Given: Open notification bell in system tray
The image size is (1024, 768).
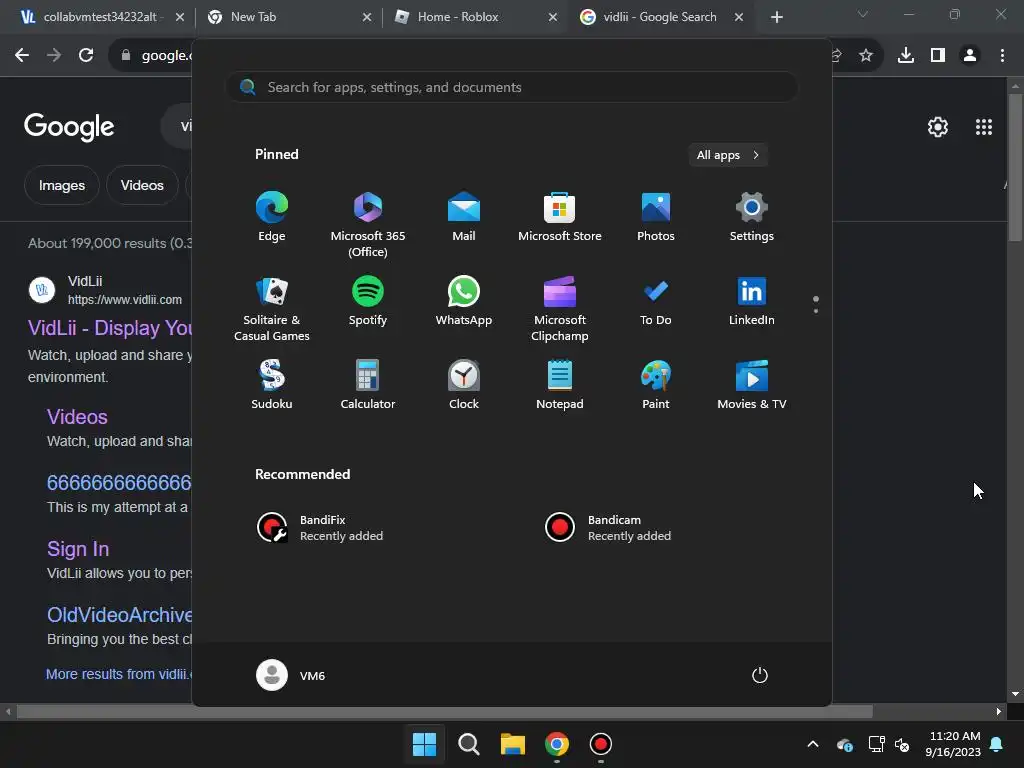Looking at the screenshot, I should tap(997, 744).
